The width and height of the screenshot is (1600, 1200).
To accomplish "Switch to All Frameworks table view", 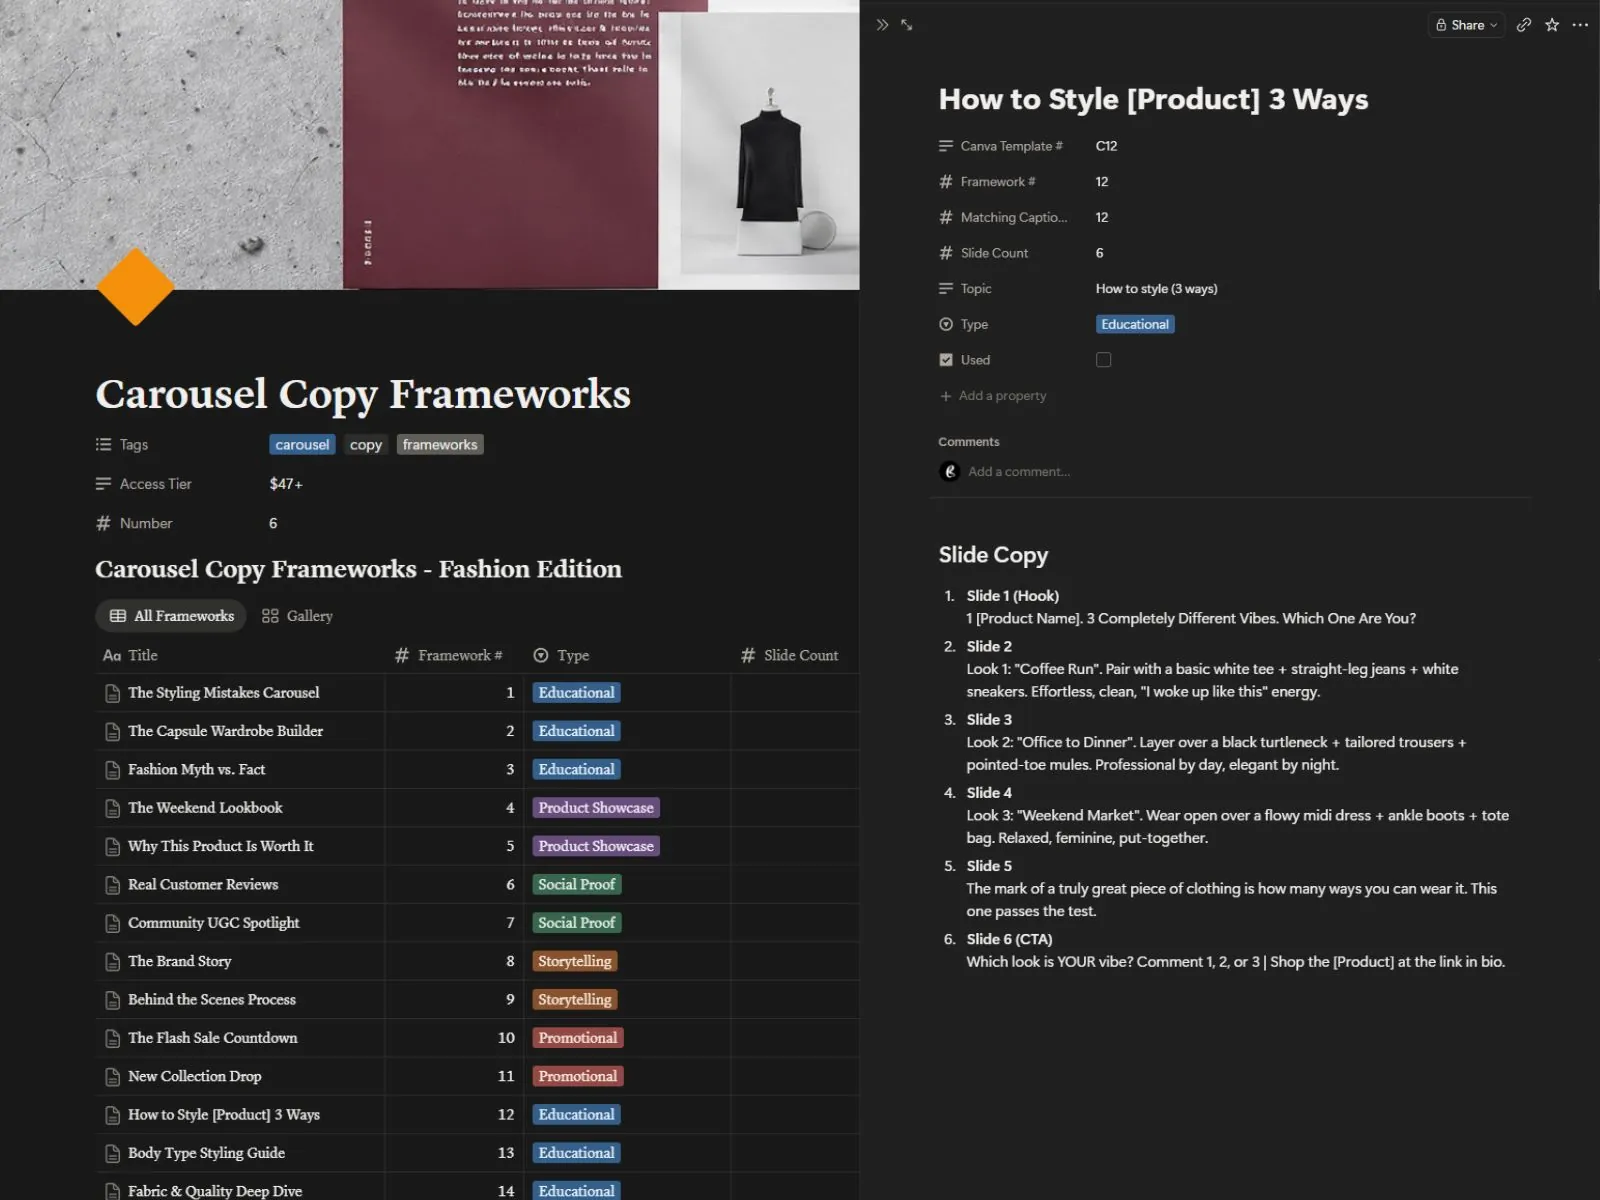I will (172, 616).
